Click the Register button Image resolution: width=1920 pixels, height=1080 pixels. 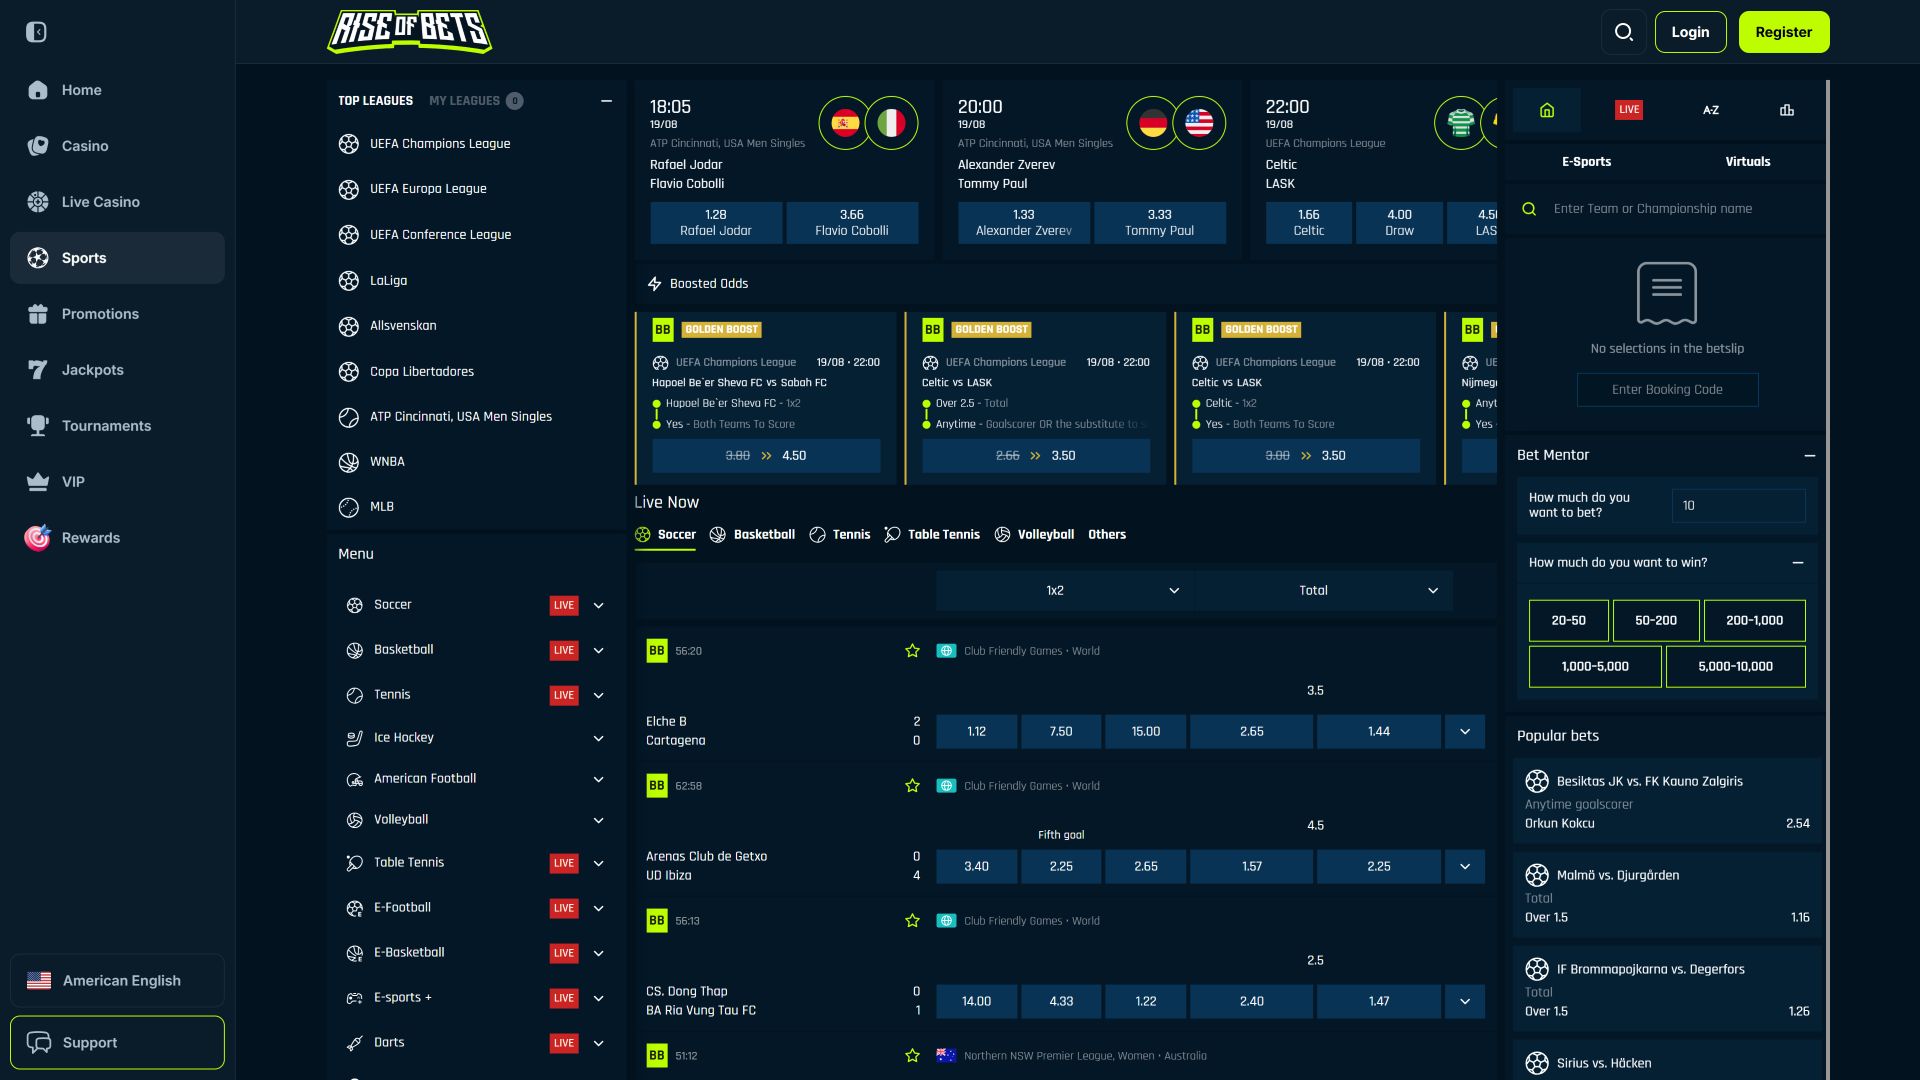(1784, 32)
